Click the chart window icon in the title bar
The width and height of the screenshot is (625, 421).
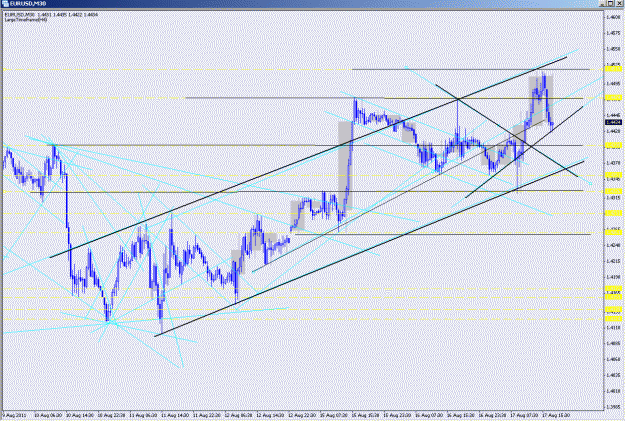click(5, 4)
